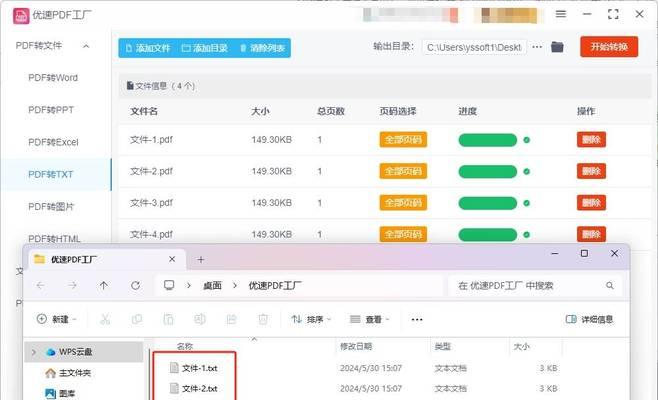Expand the WPS云盘 tree item
Viewport: 658px width, 400px height.
[x=34, y=352]
